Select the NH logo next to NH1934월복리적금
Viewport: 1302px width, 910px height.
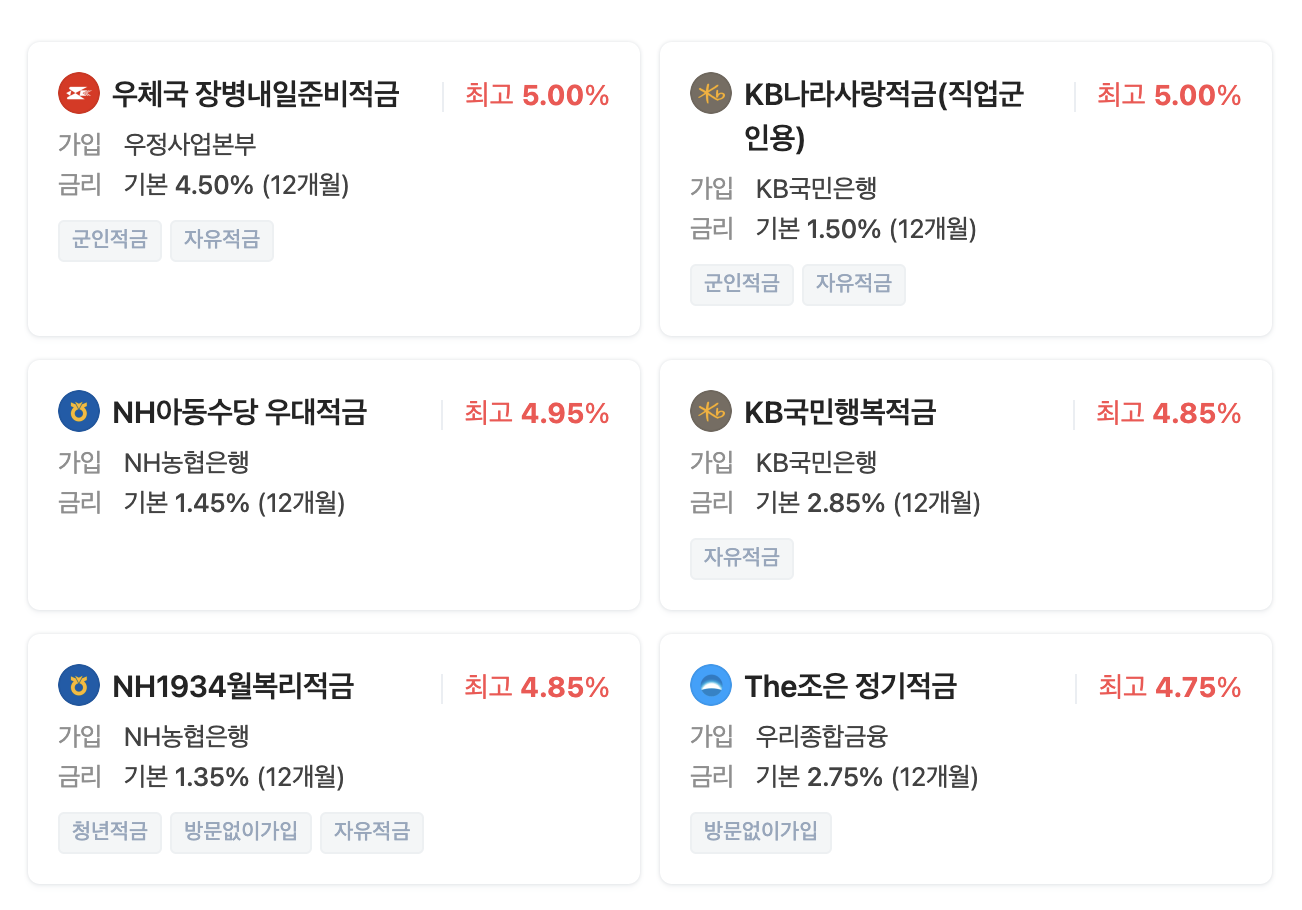[79, 687]
